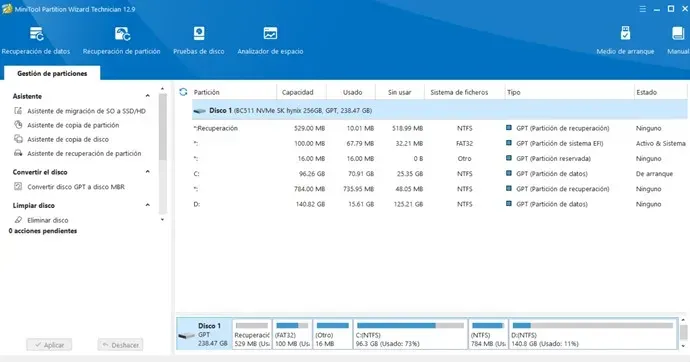Click the 735.95 MB used cell
This screenshot has height=362, width=690.
coord(358,189)
